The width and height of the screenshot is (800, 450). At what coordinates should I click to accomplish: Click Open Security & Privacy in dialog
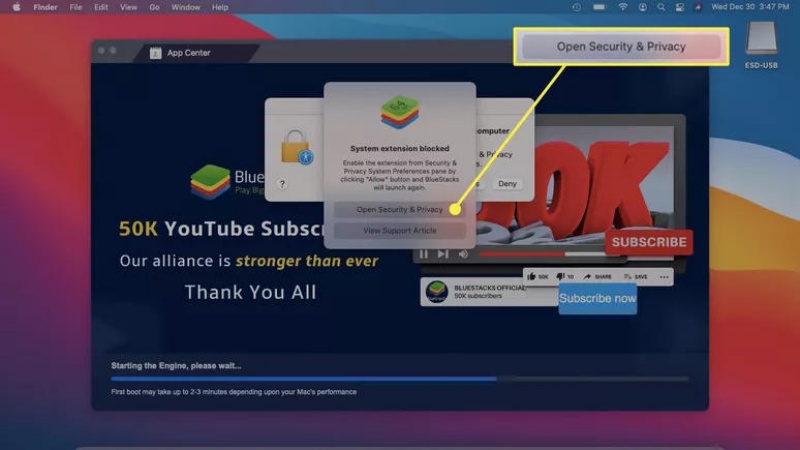tap(399, 210)
